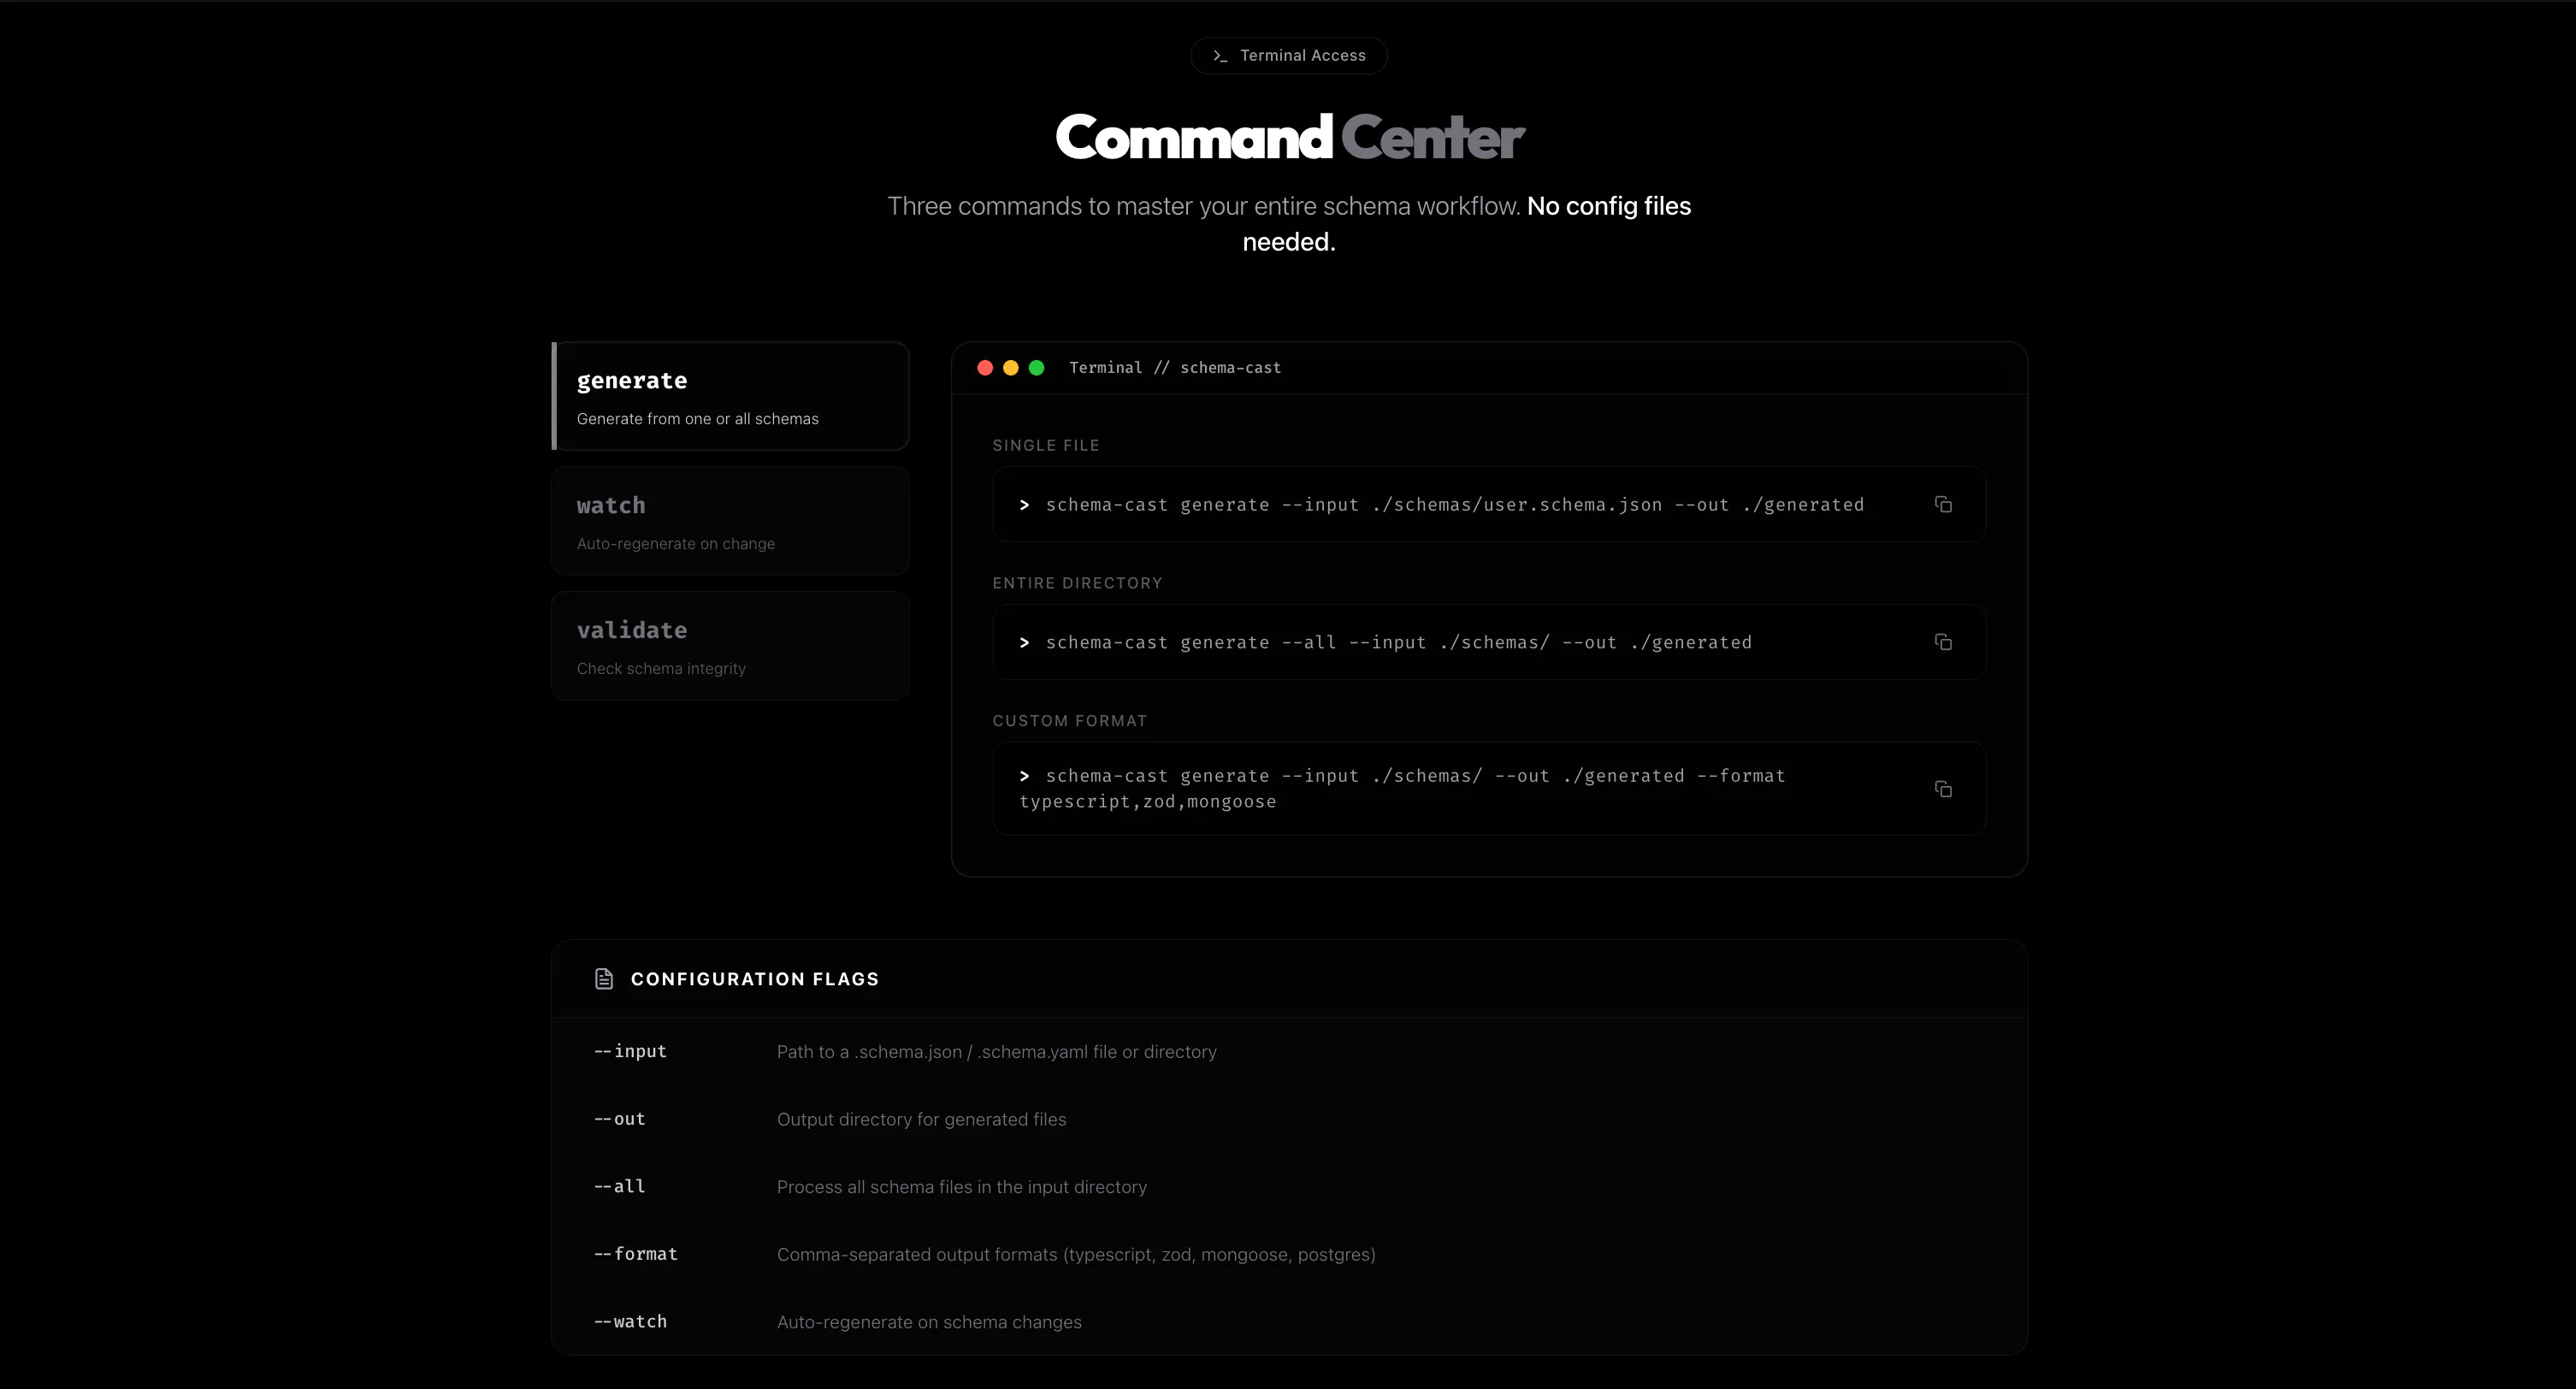Click 'Path to a .schema.json / .schema.yaml' description
This screenshot has width=2576, height=1389.
pos(997,1052)
